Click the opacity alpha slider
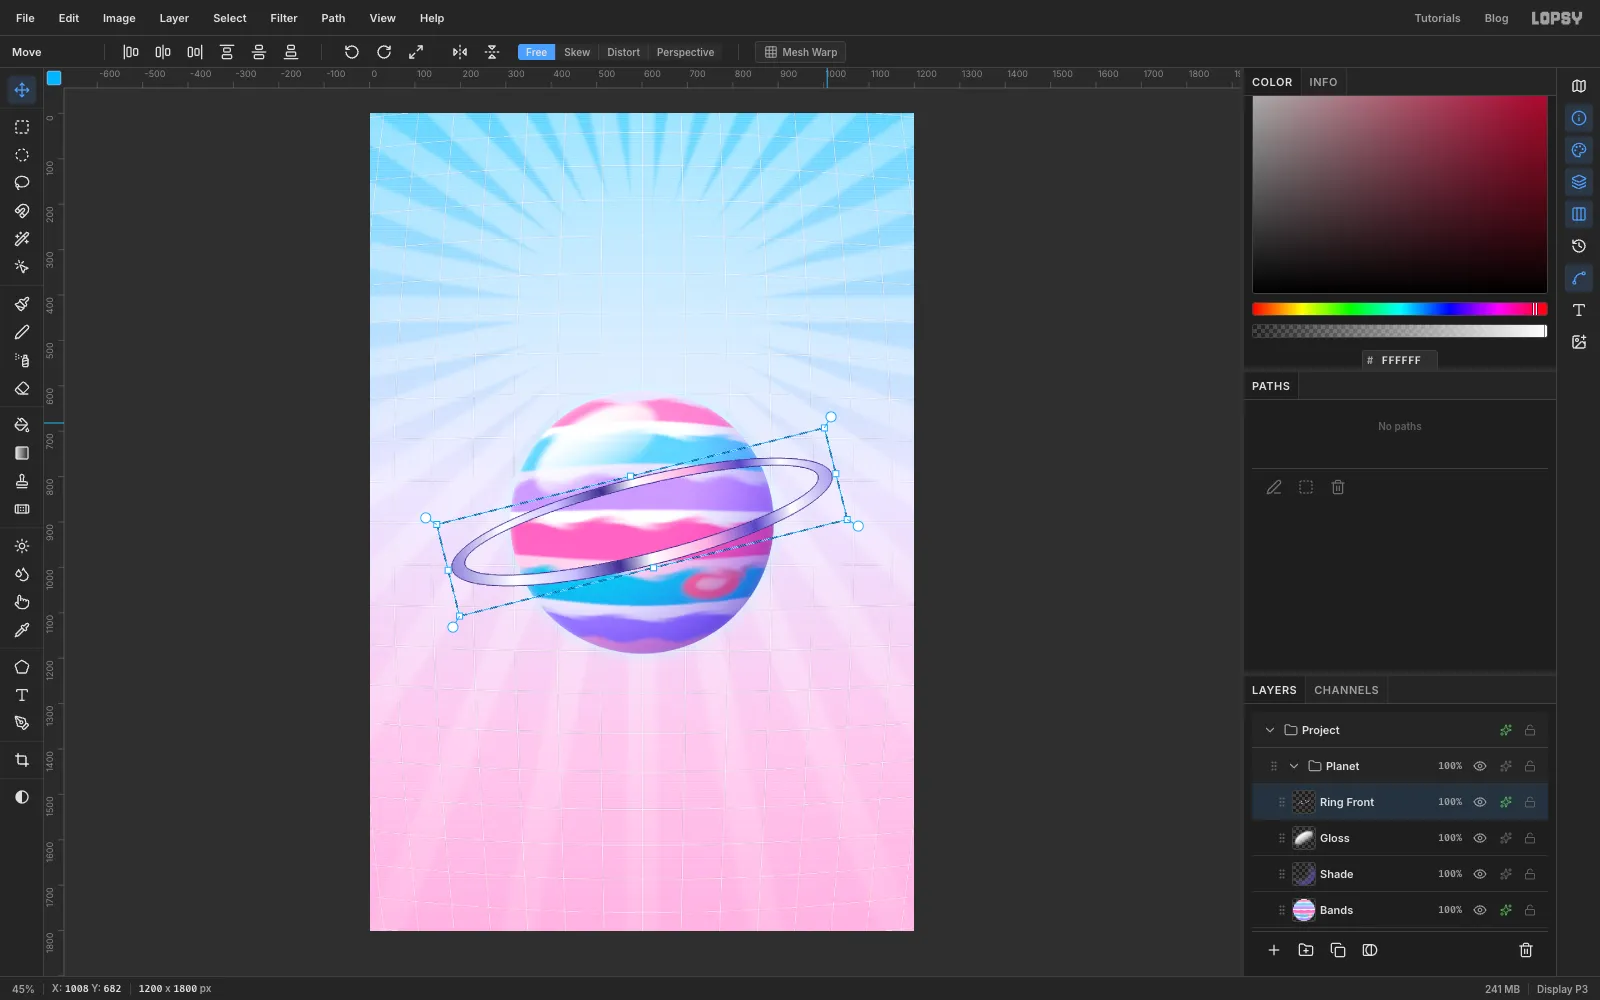The height and width of the screenshot is (1000, 1600). tap(1400, 331)
